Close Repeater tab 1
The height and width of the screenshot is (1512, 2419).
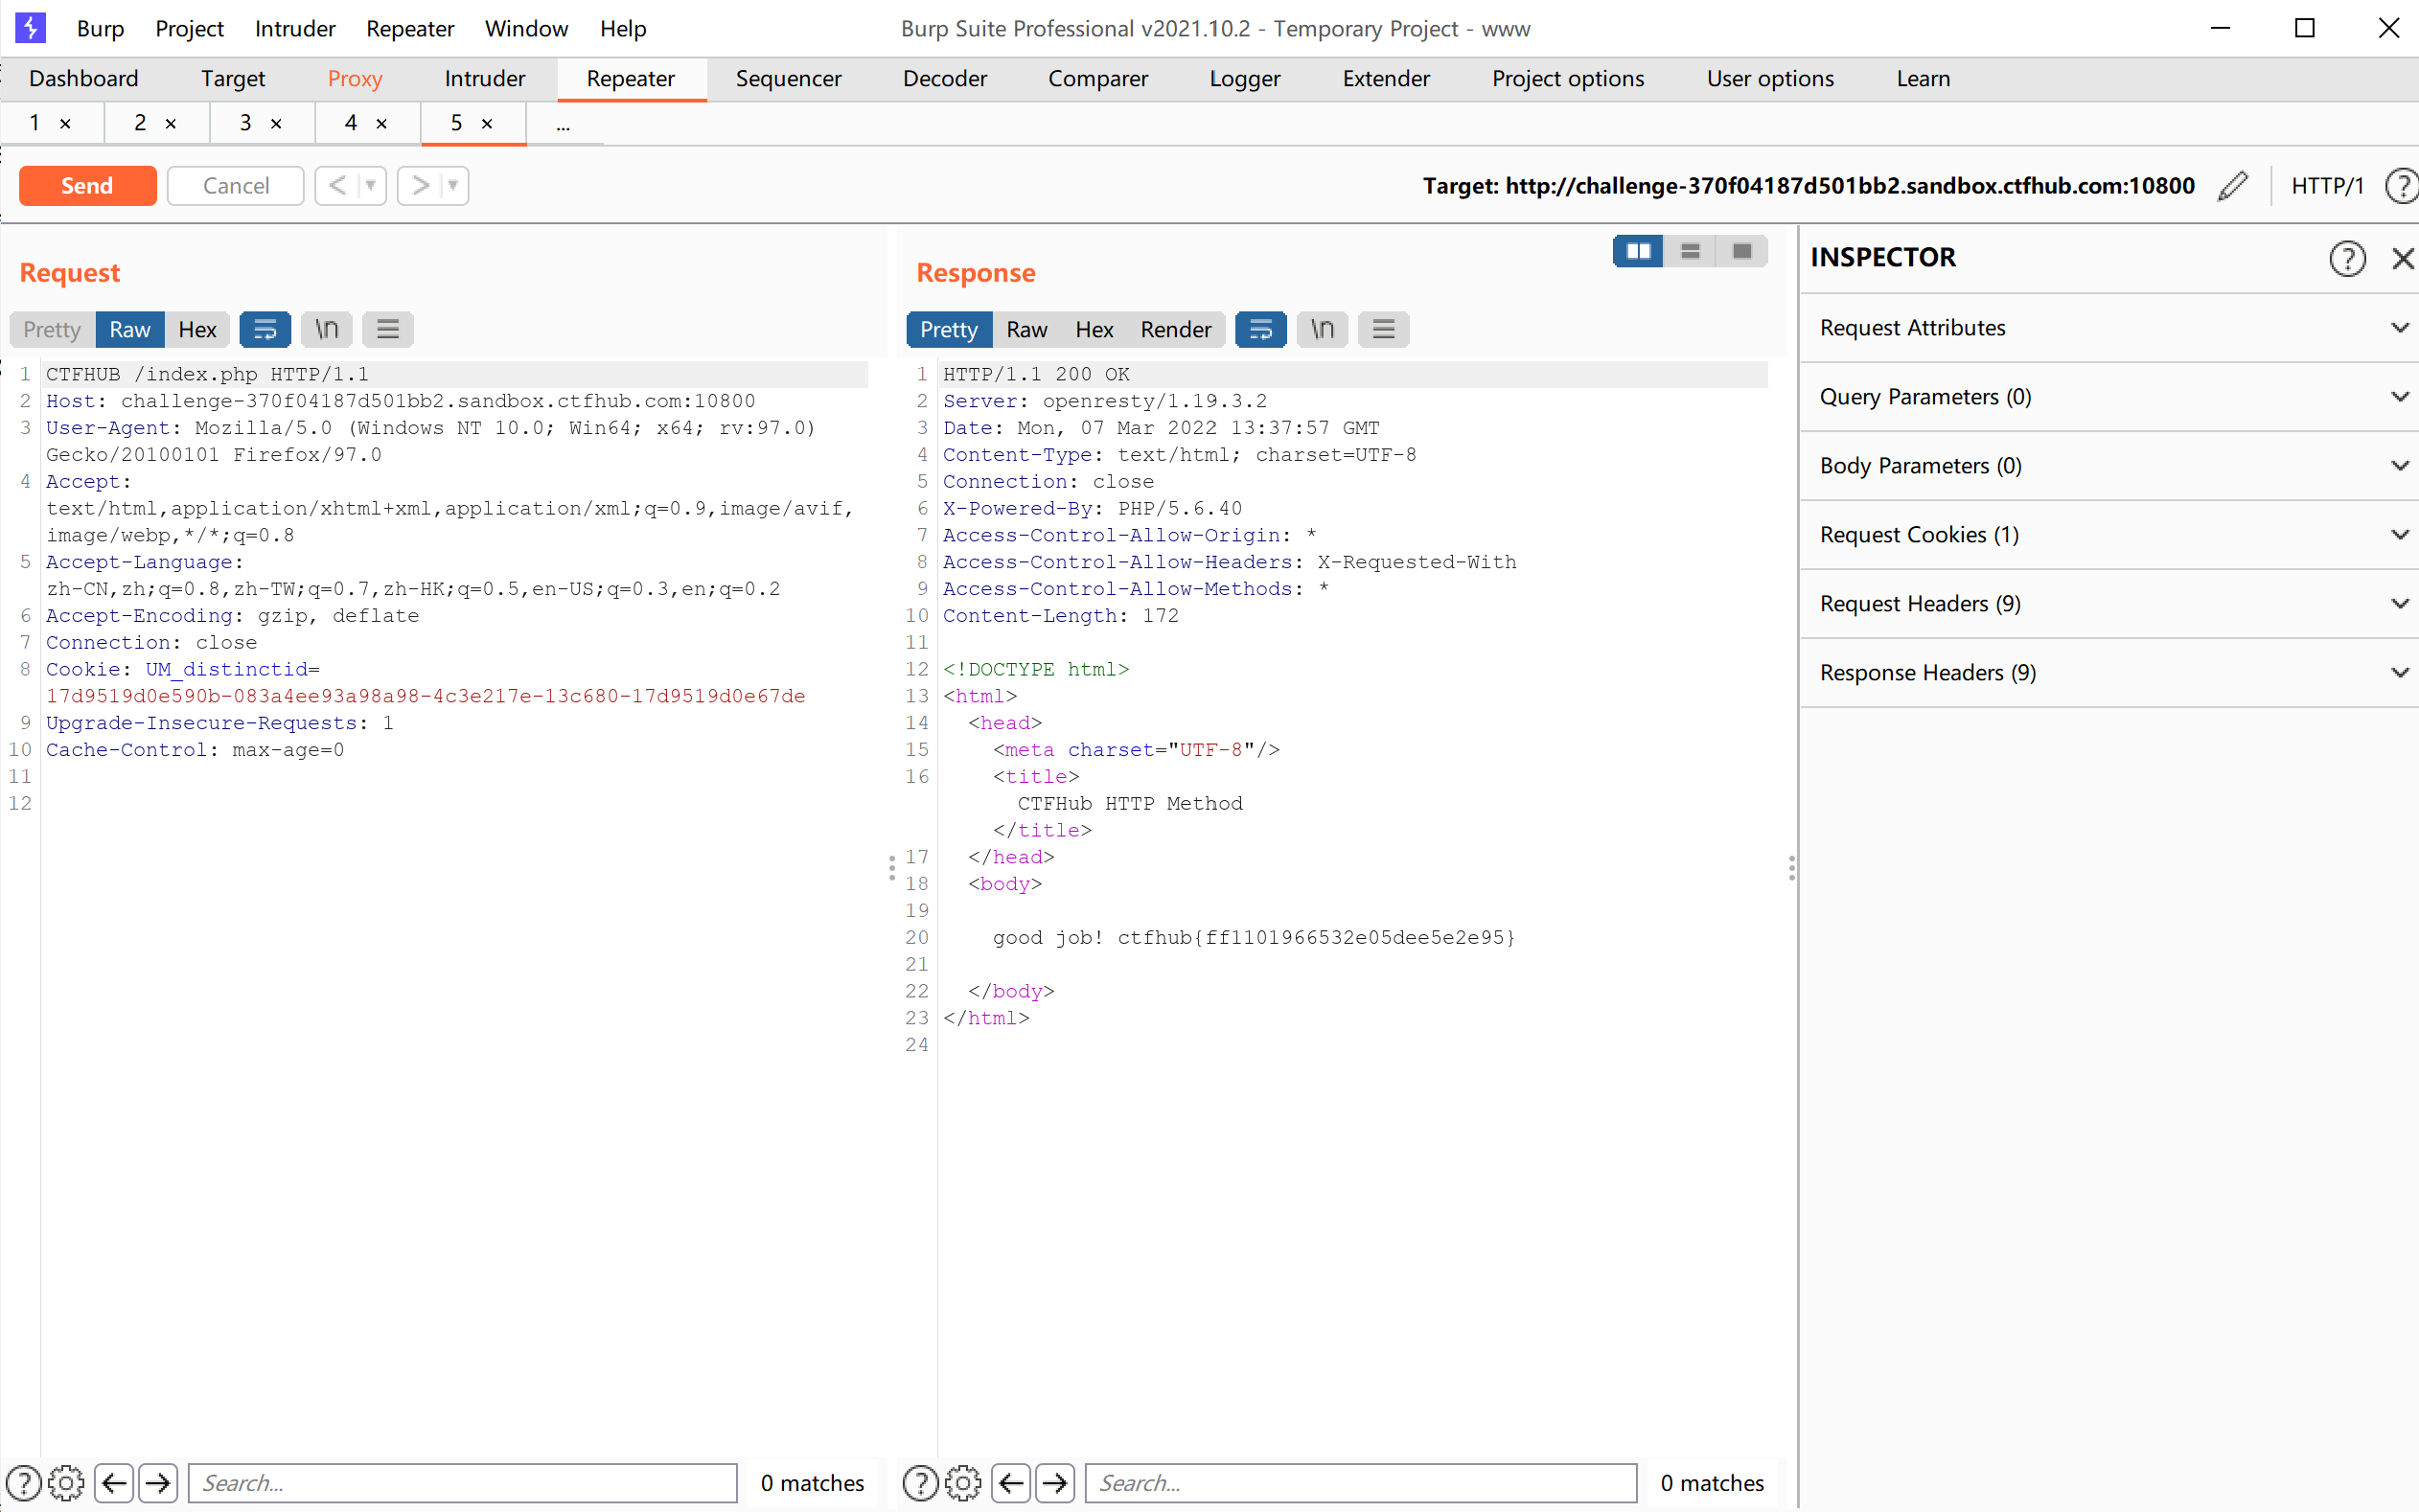(66, 124)
